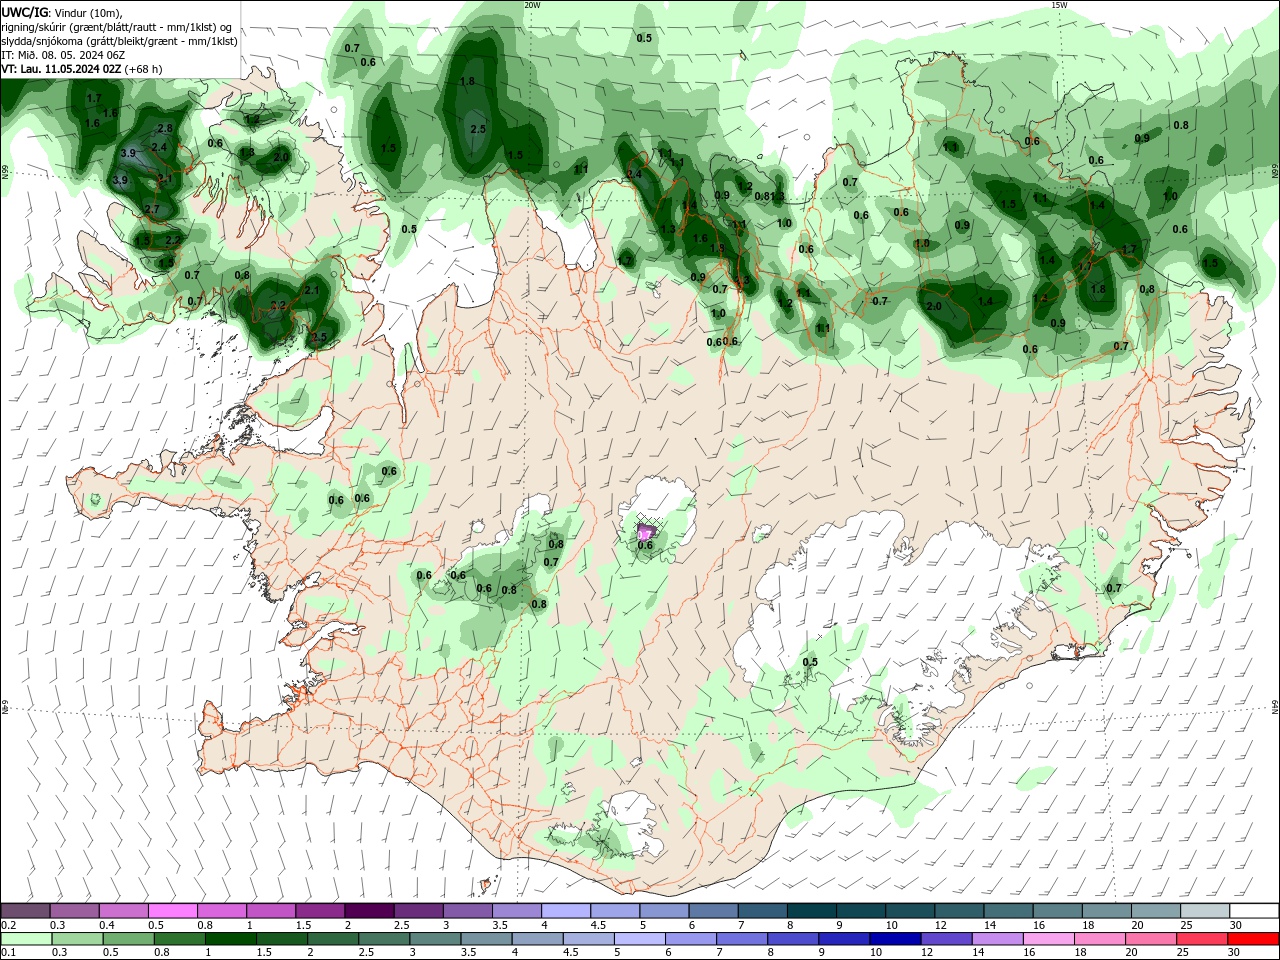Select the violet rain swatch between 14 and 16
1280x960 pixels.
point(998,939)
